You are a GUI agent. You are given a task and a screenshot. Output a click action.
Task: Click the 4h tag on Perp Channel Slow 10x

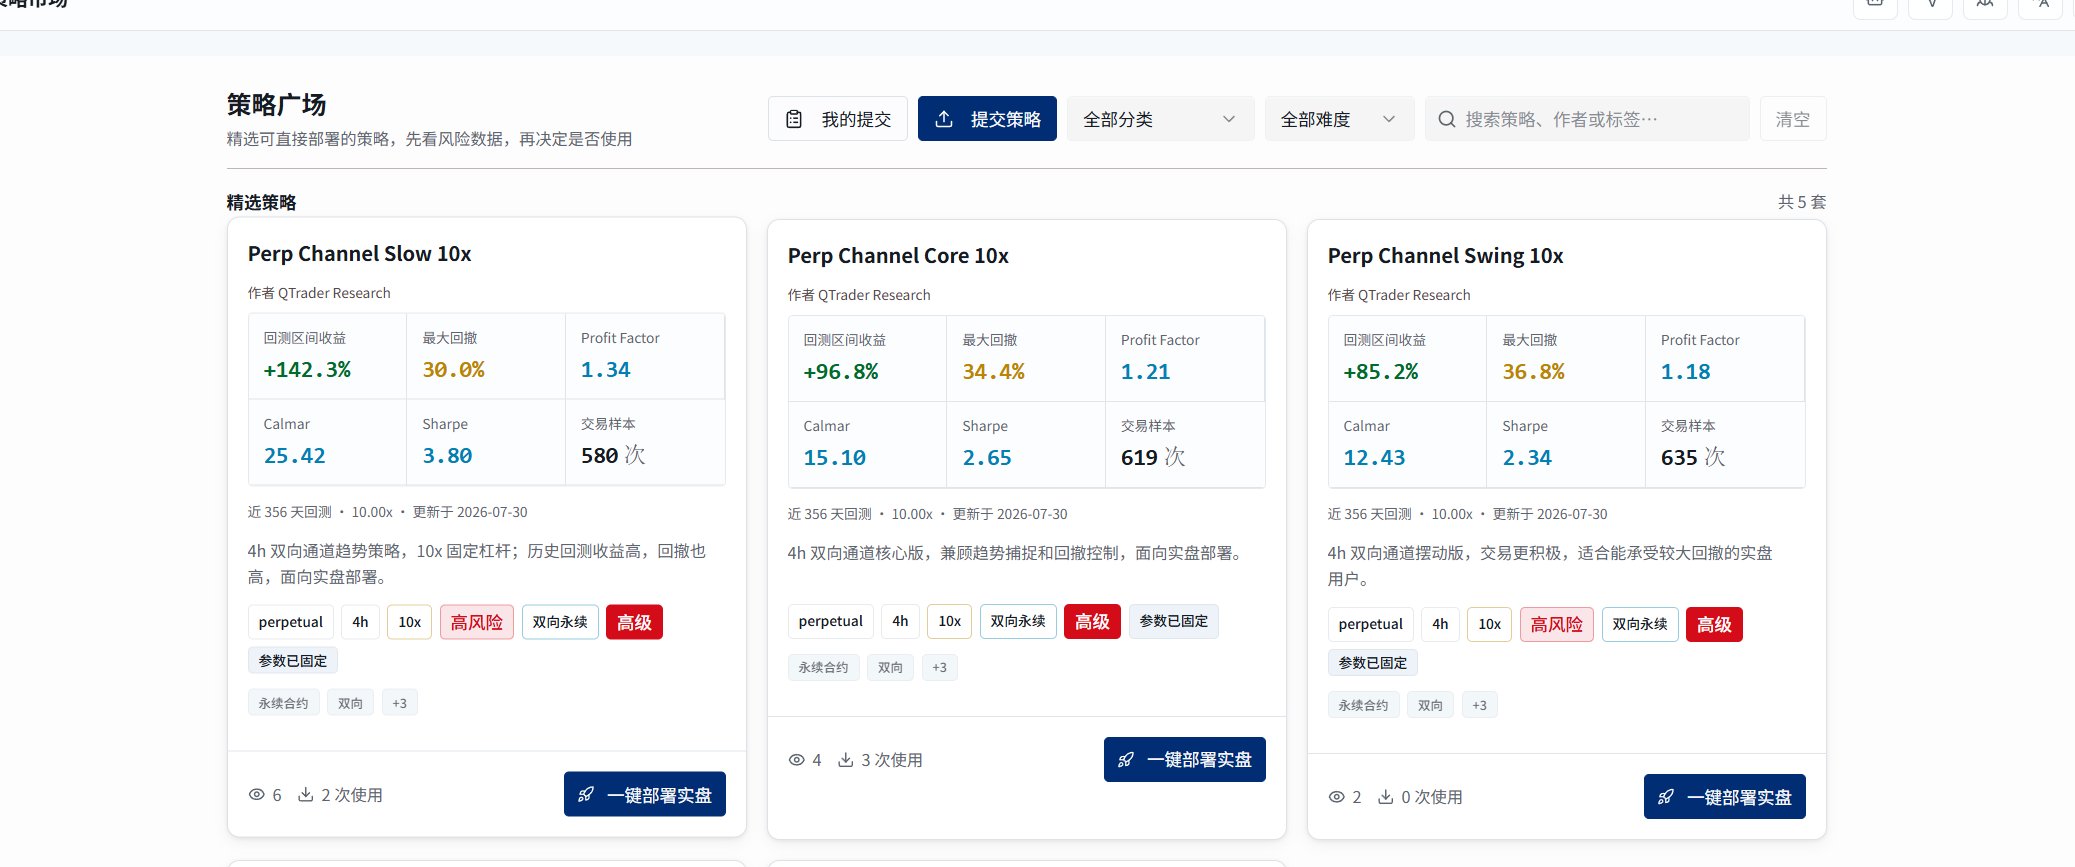tap(361, 622)
